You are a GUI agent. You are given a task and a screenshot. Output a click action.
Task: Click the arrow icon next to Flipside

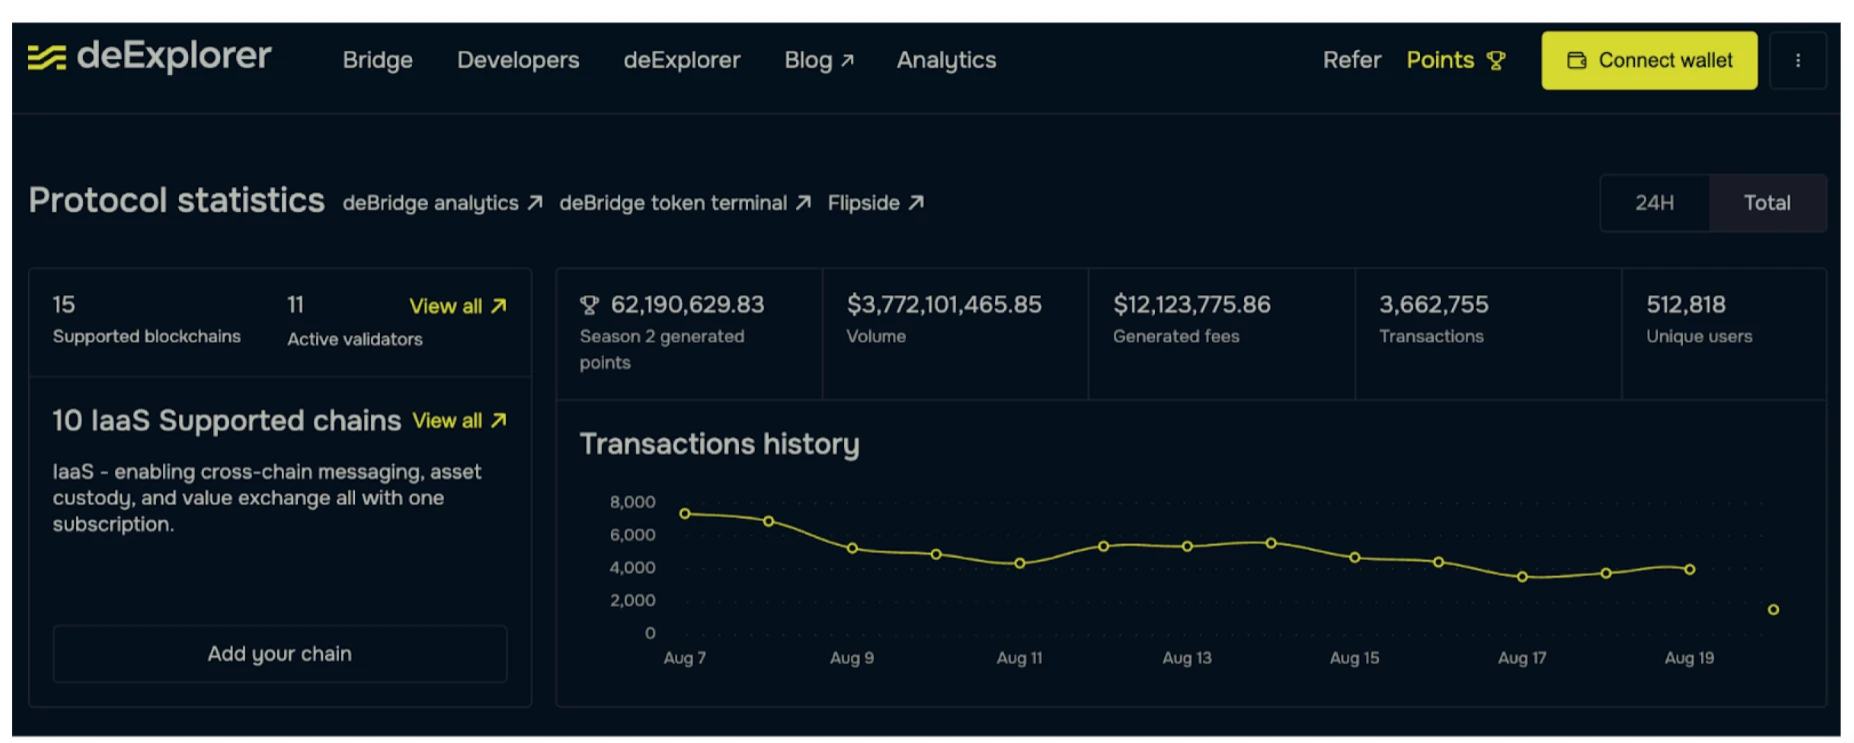tap(916, 203)
